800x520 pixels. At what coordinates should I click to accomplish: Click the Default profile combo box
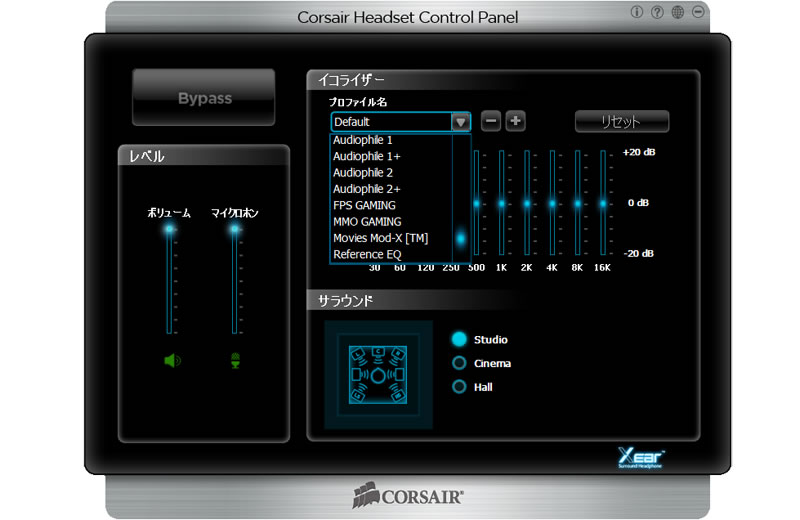[x=401, y=122]
